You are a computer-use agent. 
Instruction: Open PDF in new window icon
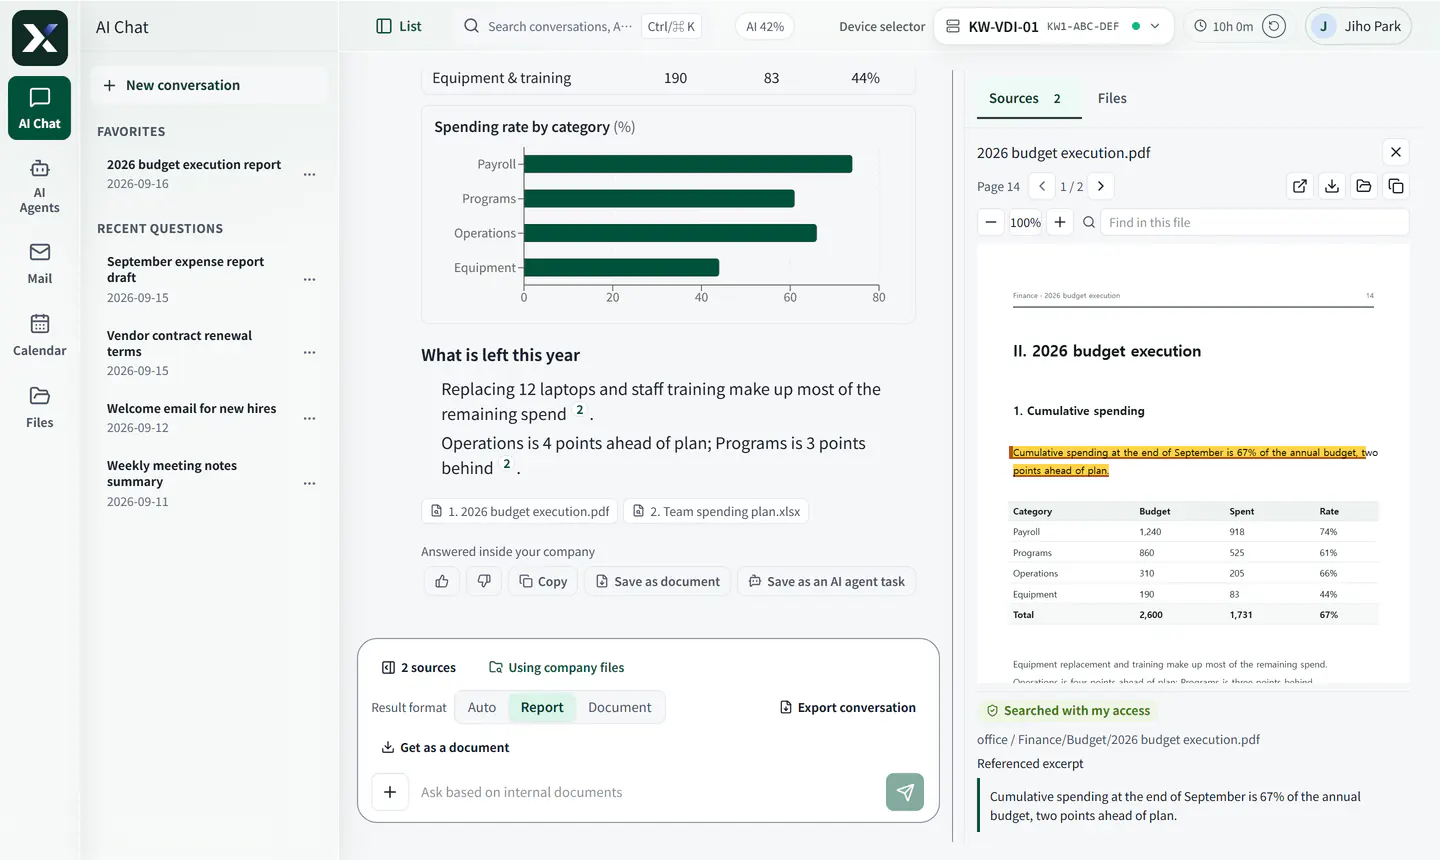(1300, 186)
